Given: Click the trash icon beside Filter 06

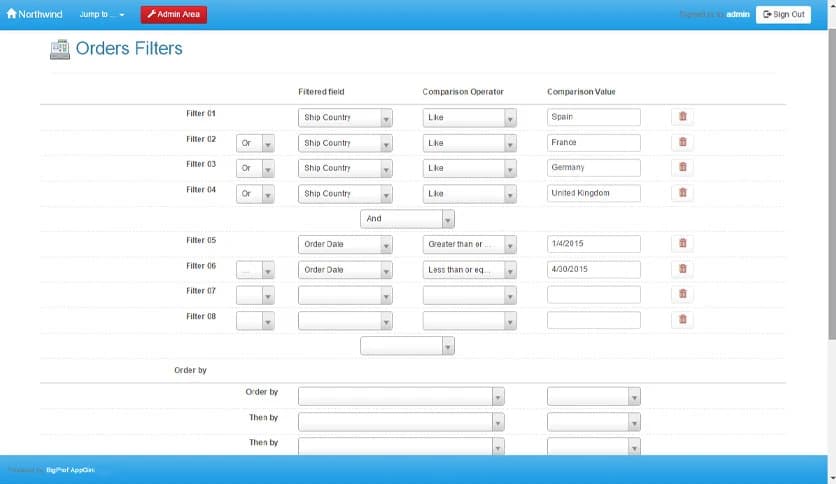Looking at the screenshot, I should (x=682, y=269).
